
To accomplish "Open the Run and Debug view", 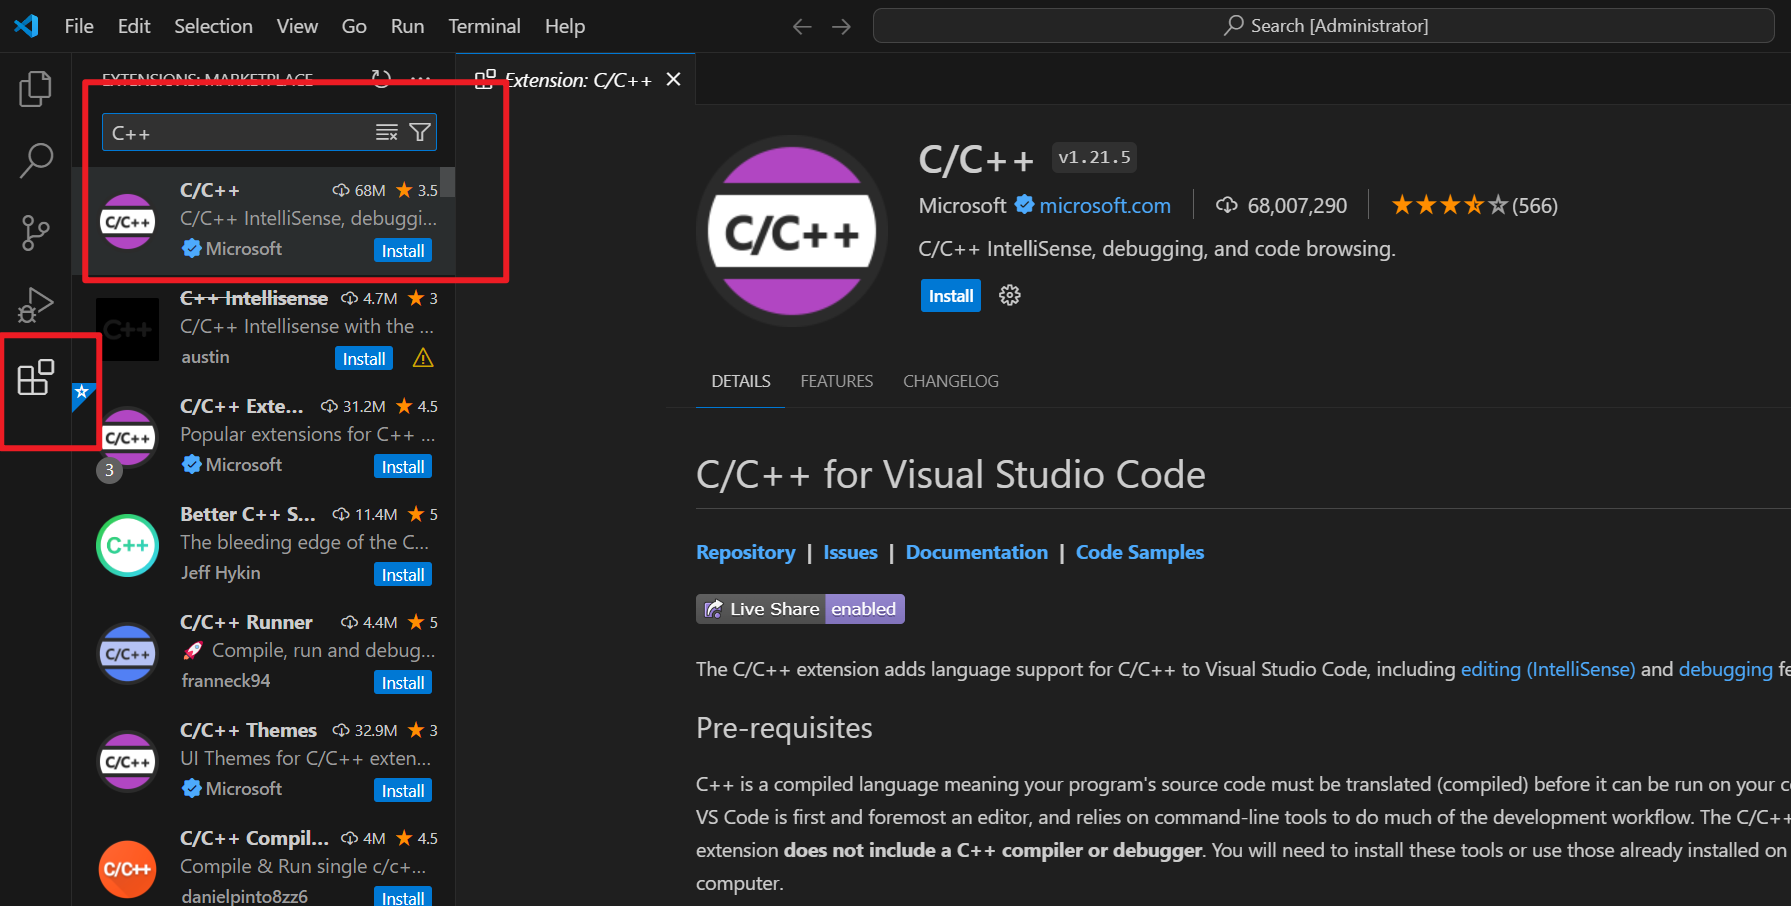I will coord(35,305).
